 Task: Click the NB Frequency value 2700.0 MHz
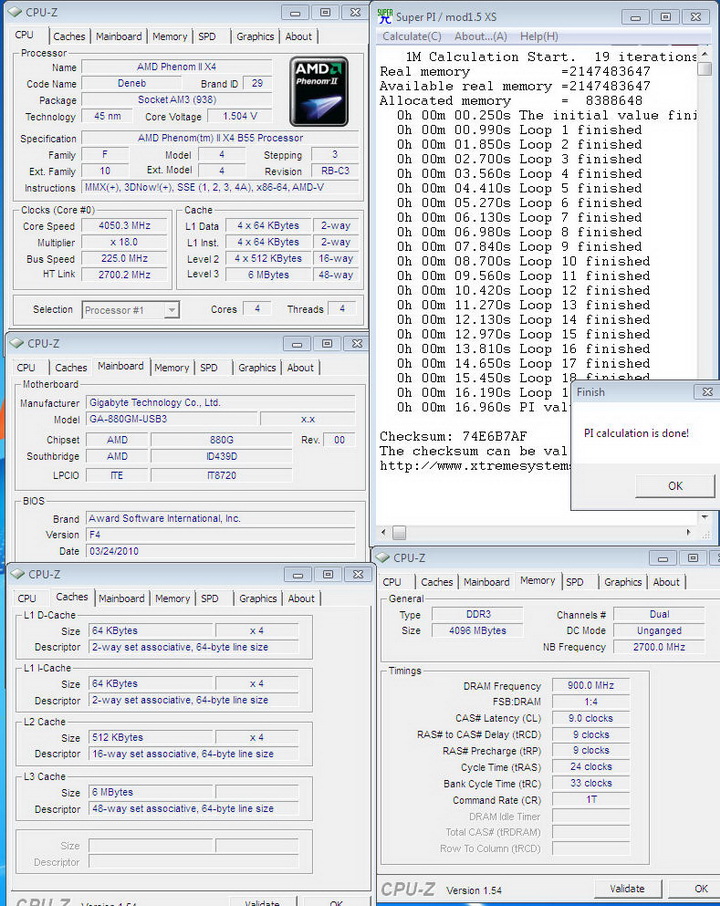tap(659, 647)
